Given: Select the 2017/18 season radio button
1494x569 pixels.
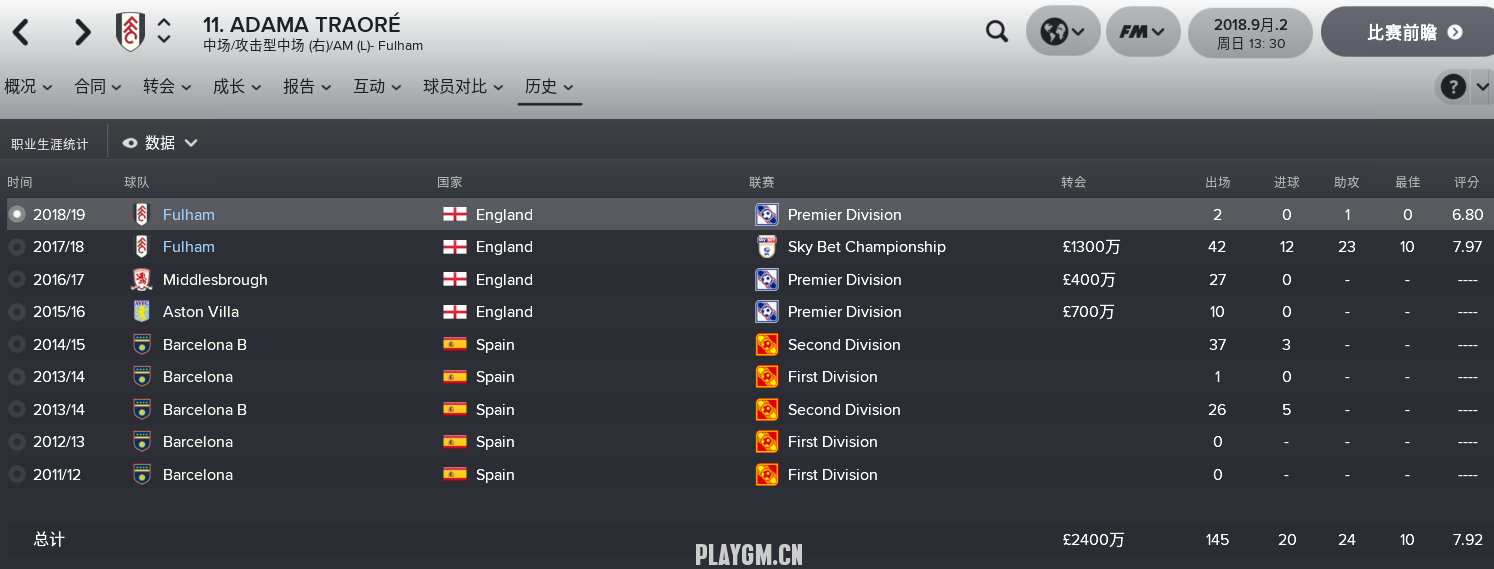Looking at the screenshot, I should click(x=16, y=247).
